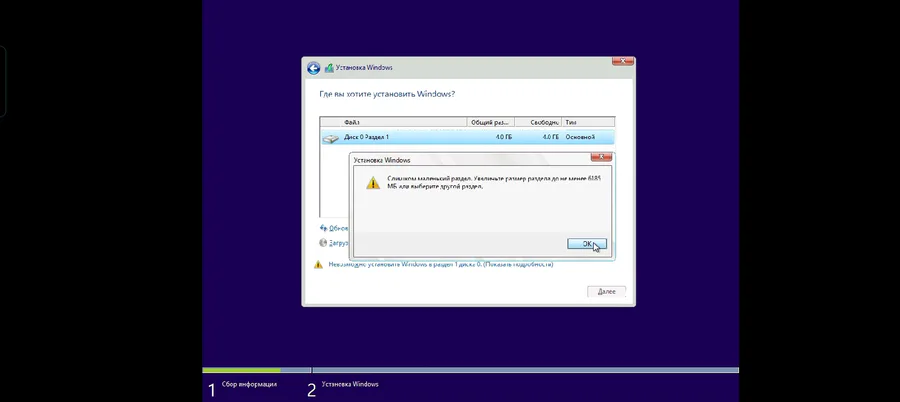Click step 2 Установка Windows at bottom
The height and width of the screenshot is (402, 900).
click(343, 389)
